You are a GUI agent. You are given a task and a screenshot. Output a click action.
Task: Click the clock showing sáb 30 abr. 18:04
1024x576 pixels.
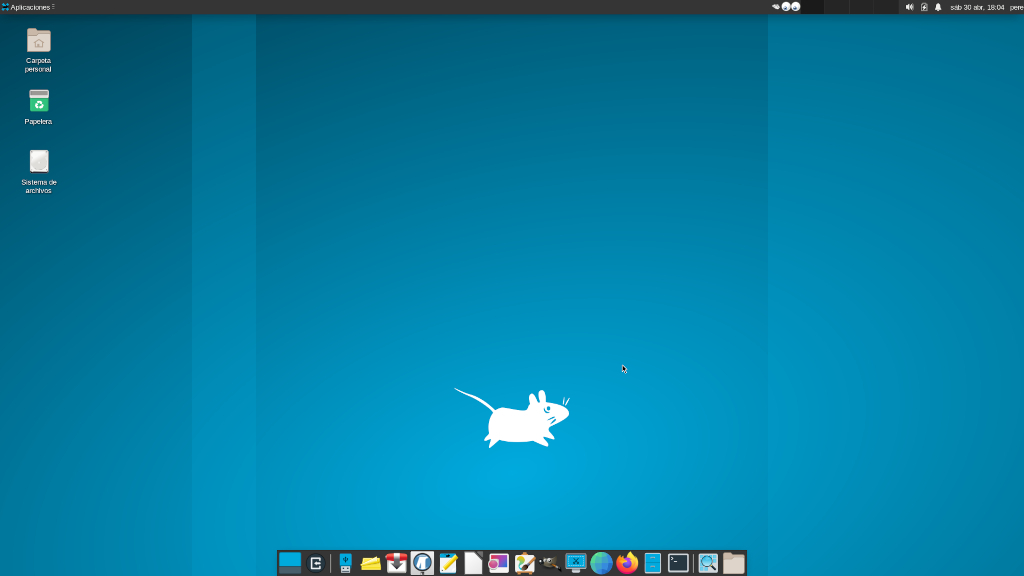[976, 7]
